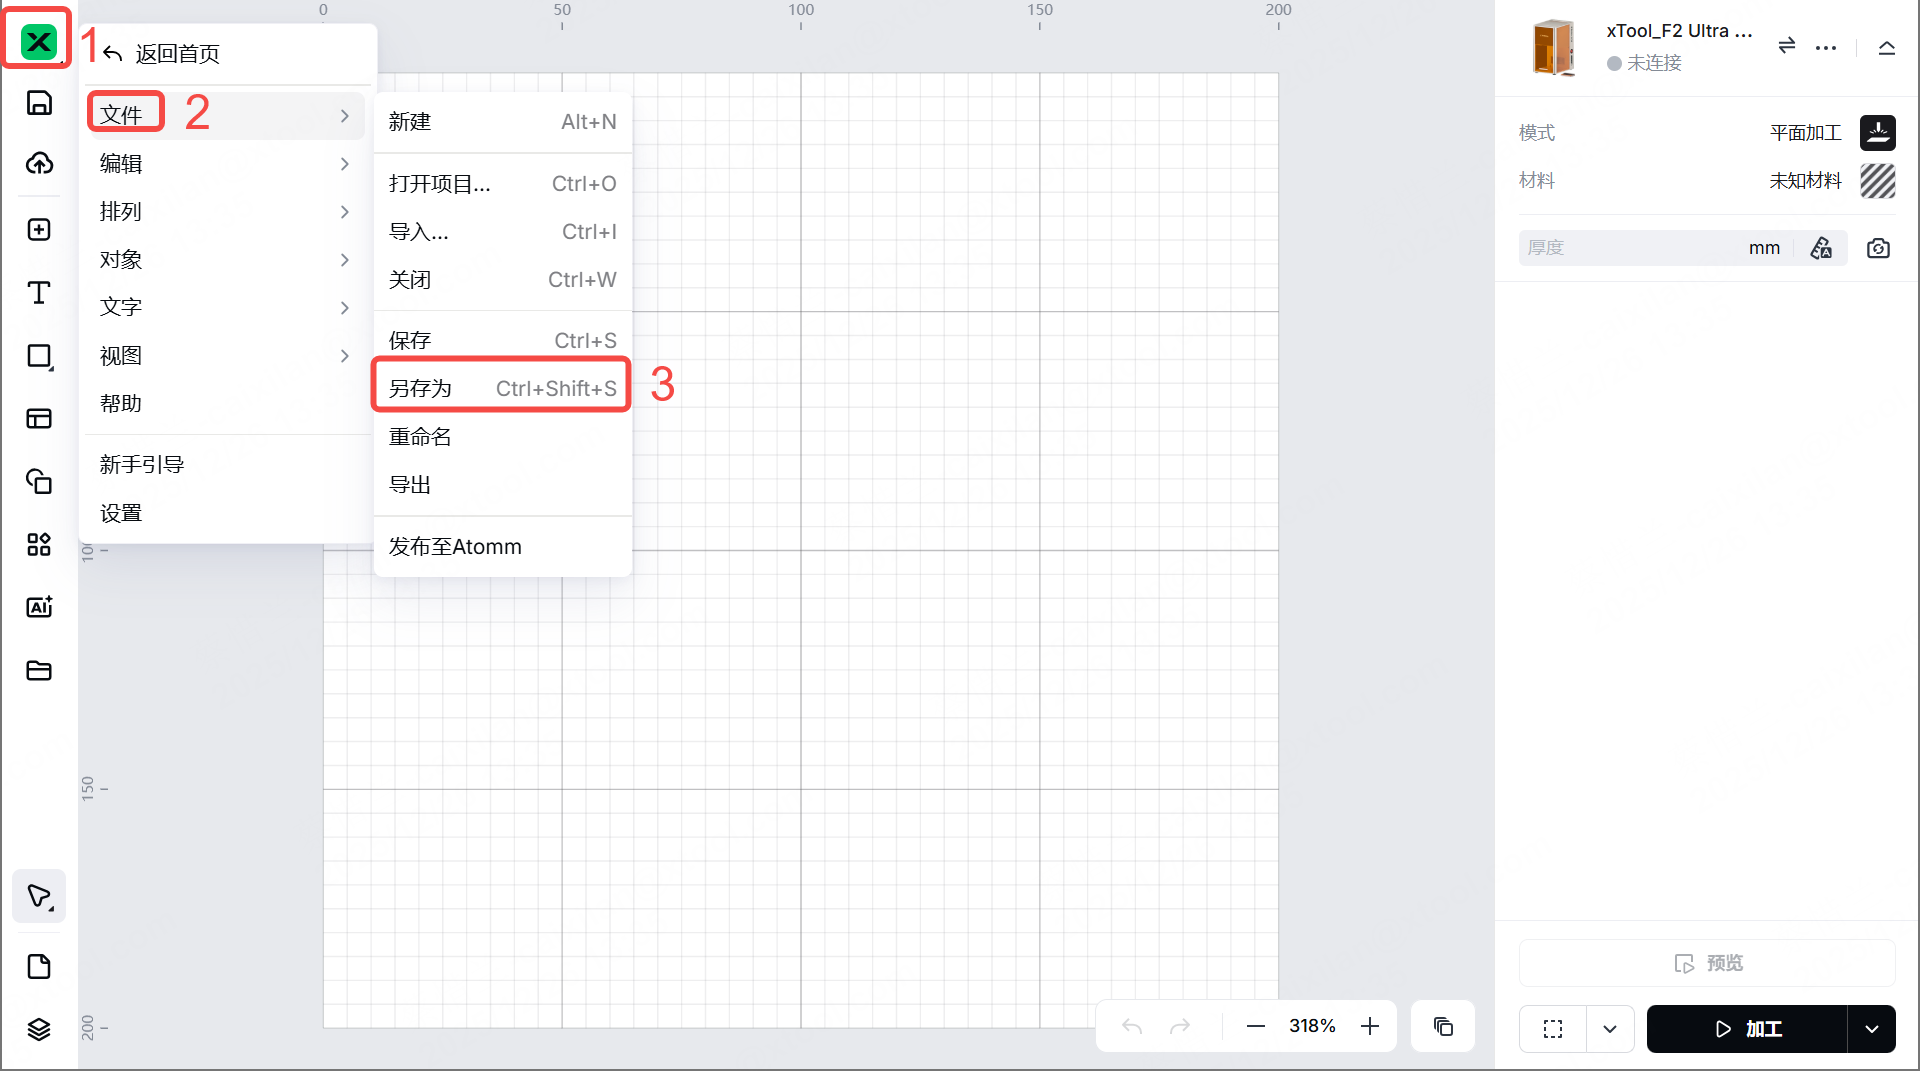Open dropdown arrow next to 加工 button

click(1871, 1029)
